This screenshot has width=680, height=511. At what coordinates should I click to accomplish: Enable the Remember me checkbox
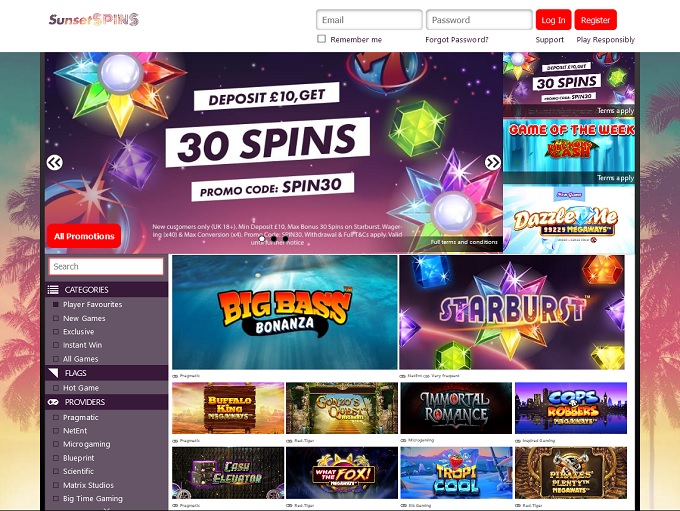[321, 39]
